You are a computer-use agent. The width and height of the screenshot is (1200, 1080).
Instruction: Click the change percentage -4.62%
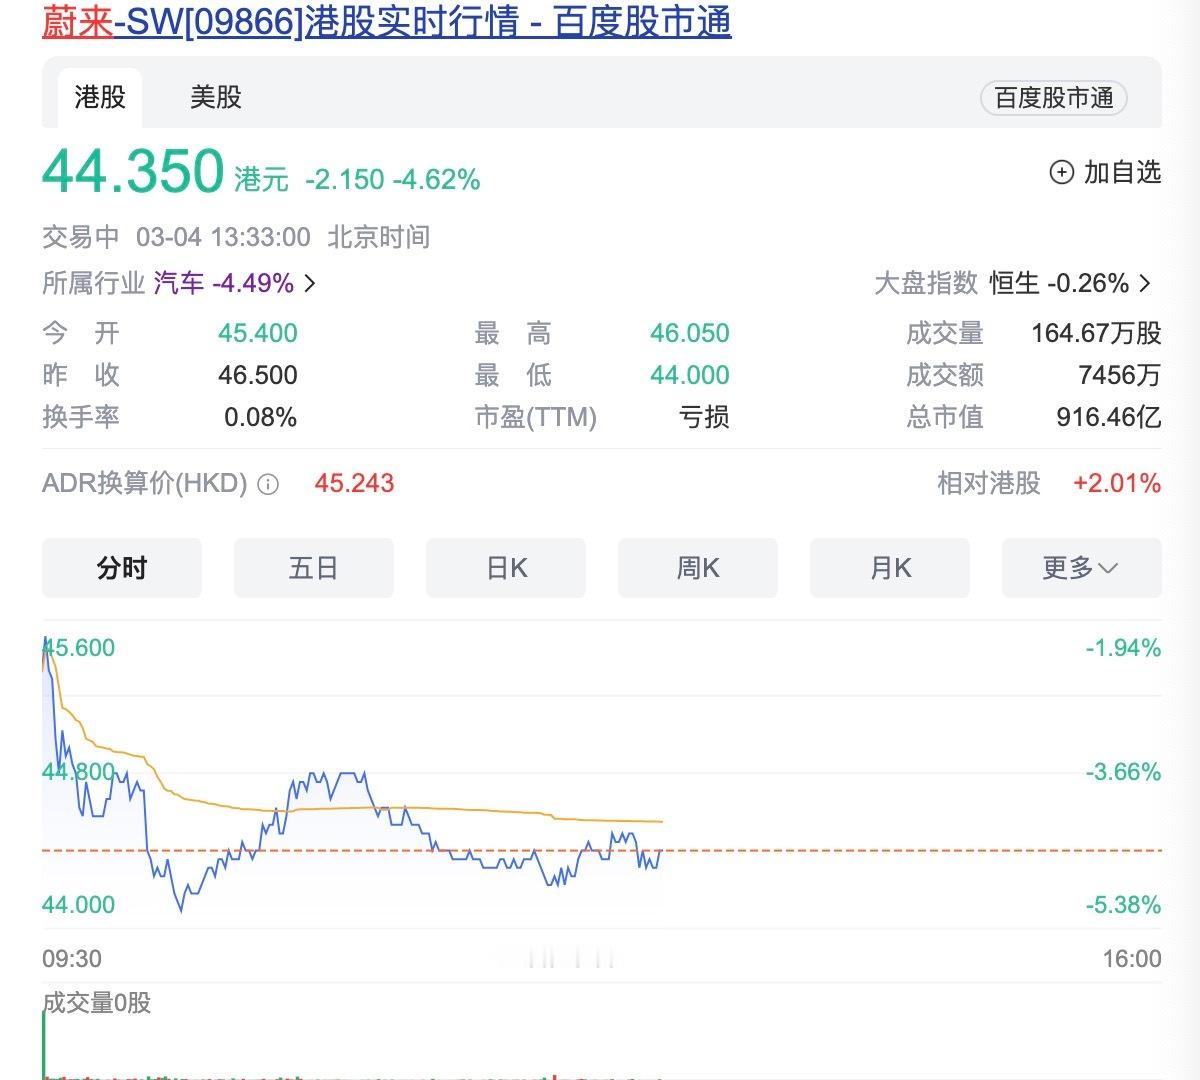coord(436,180)
